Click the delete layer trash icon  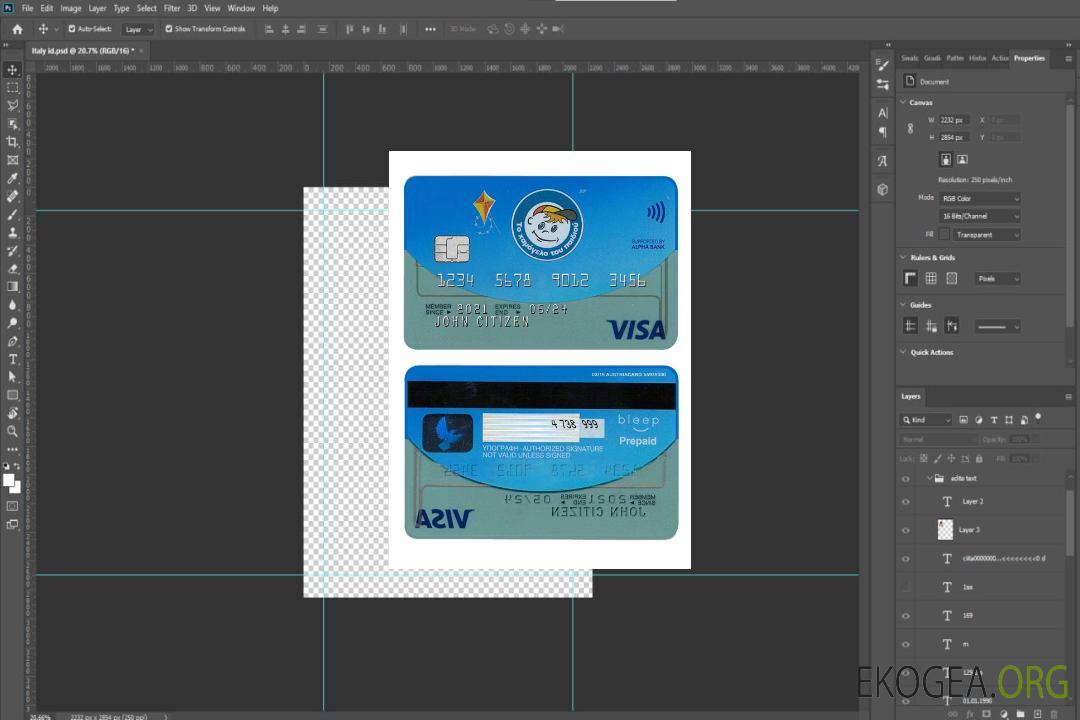point(1054,714)
